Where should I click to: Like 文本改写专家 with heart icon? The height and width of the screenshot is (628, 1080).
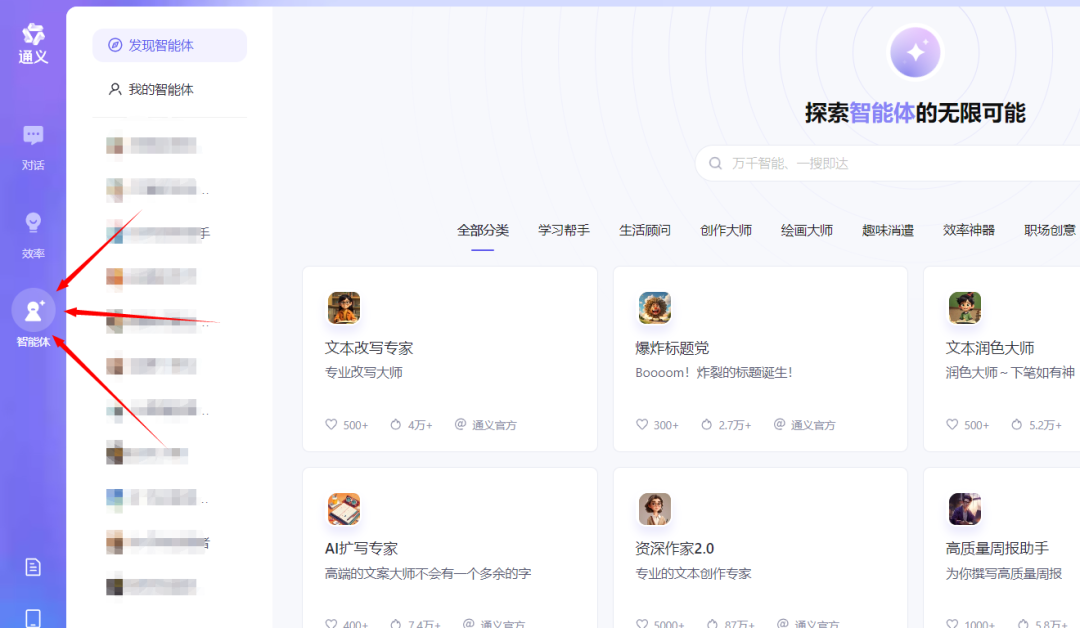point(331,424)
